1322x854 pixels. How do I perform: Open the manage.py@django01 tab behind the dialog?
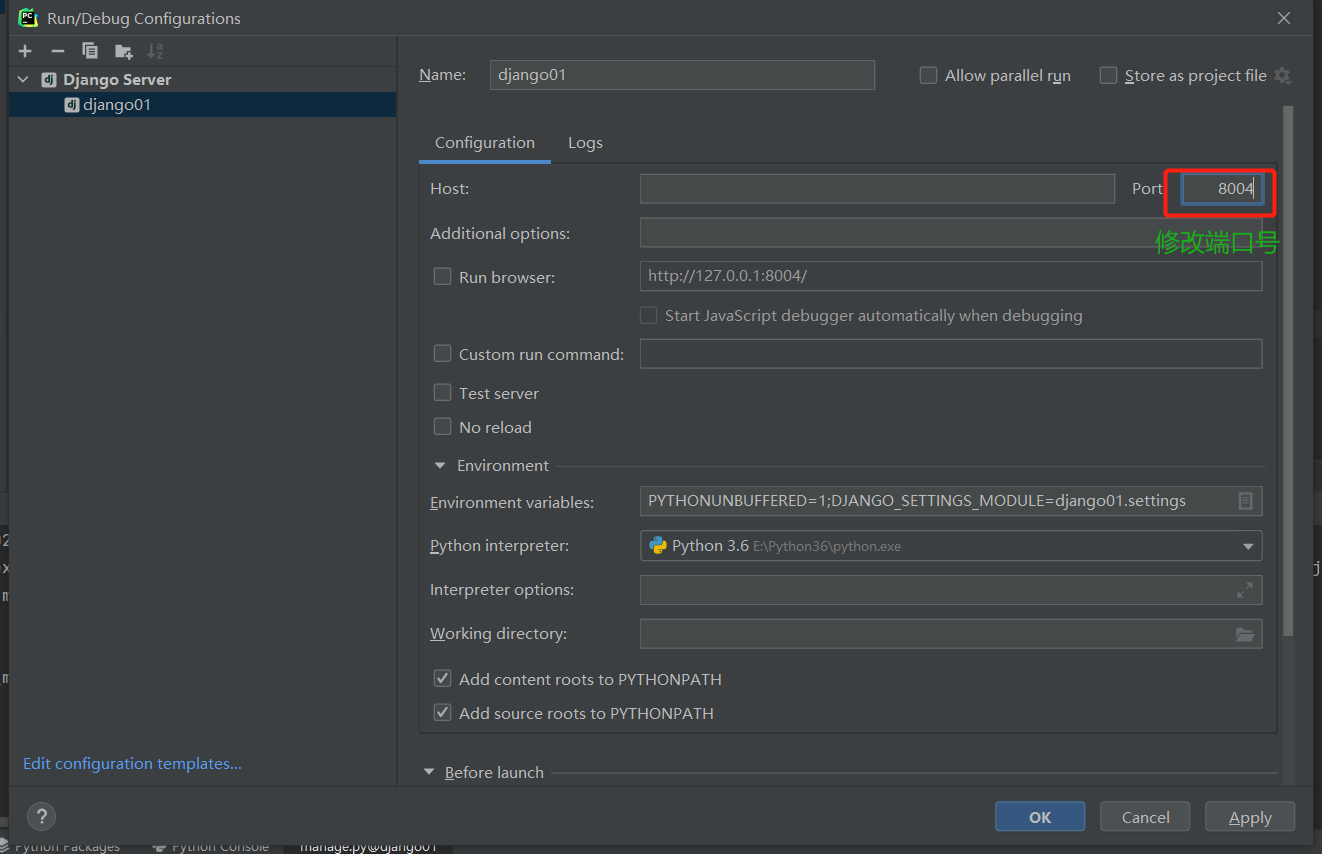pyautogui.click(x=368, y=847)
